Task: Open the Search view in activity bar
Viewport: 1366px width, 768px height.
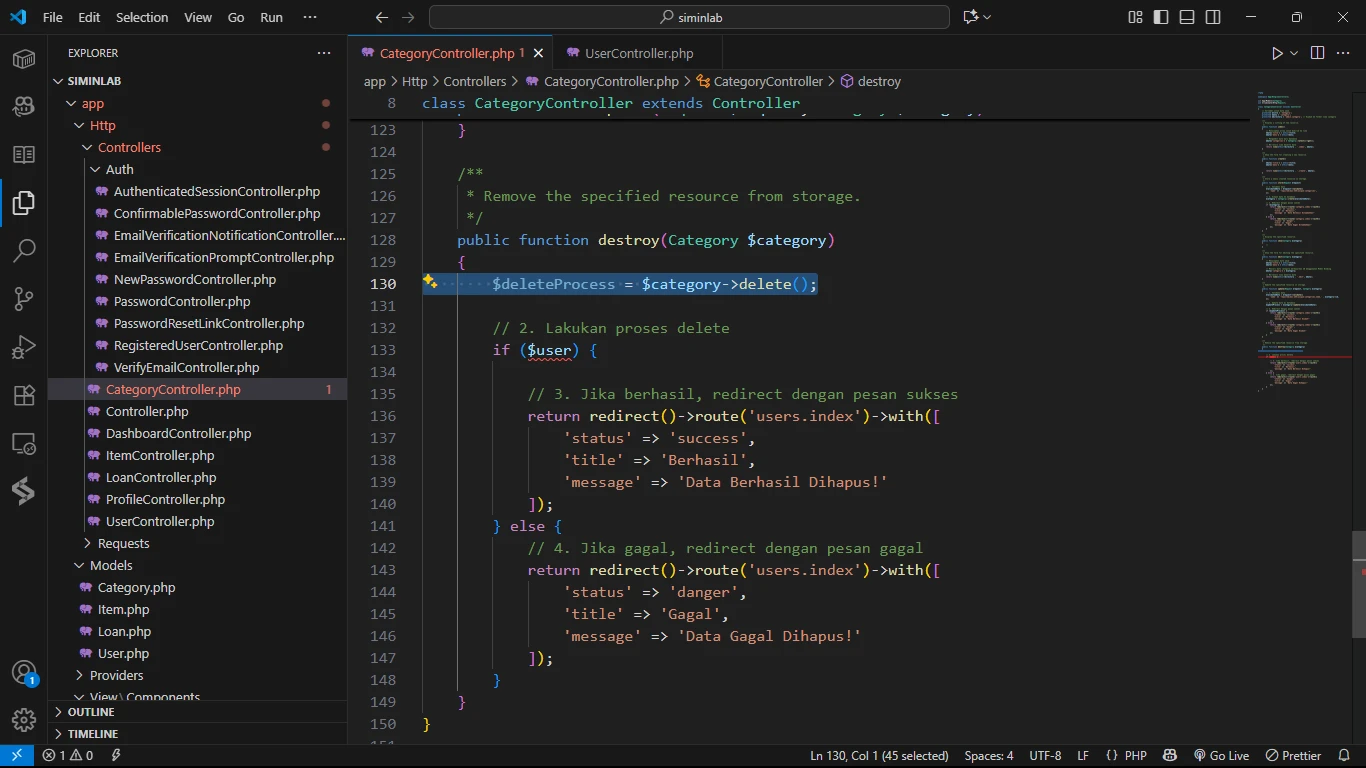Action: pyautogui.click(x=24, y=250)
